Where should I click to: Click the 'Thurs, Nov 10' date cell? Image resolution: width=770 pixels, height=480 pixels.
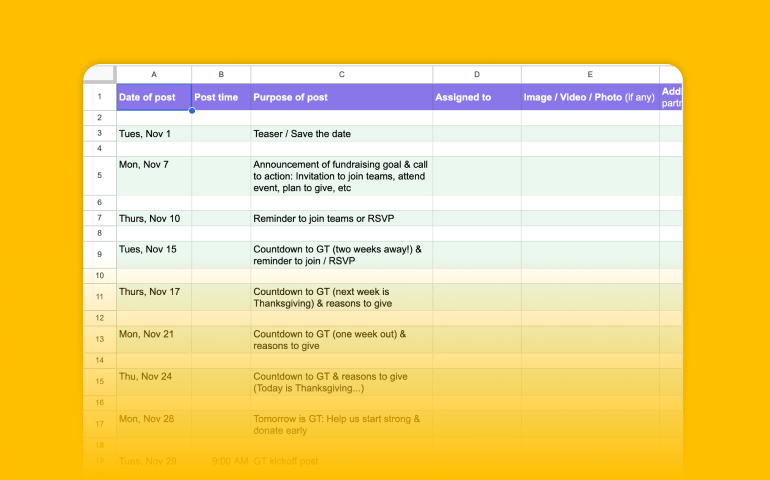tap(154, 218)
